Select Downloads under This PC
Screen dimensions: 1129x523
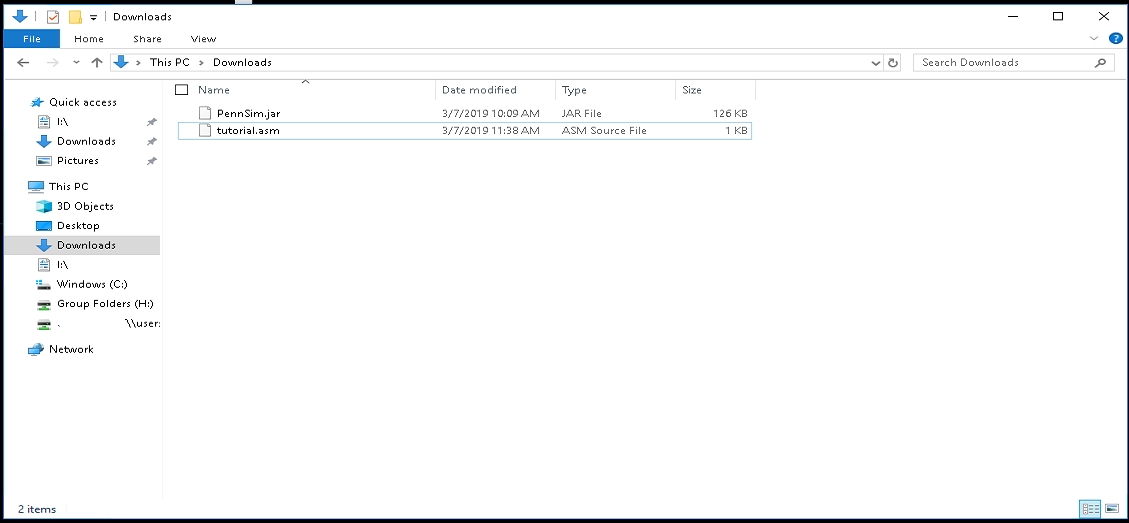pyautogui.click(x=86, y=245)
